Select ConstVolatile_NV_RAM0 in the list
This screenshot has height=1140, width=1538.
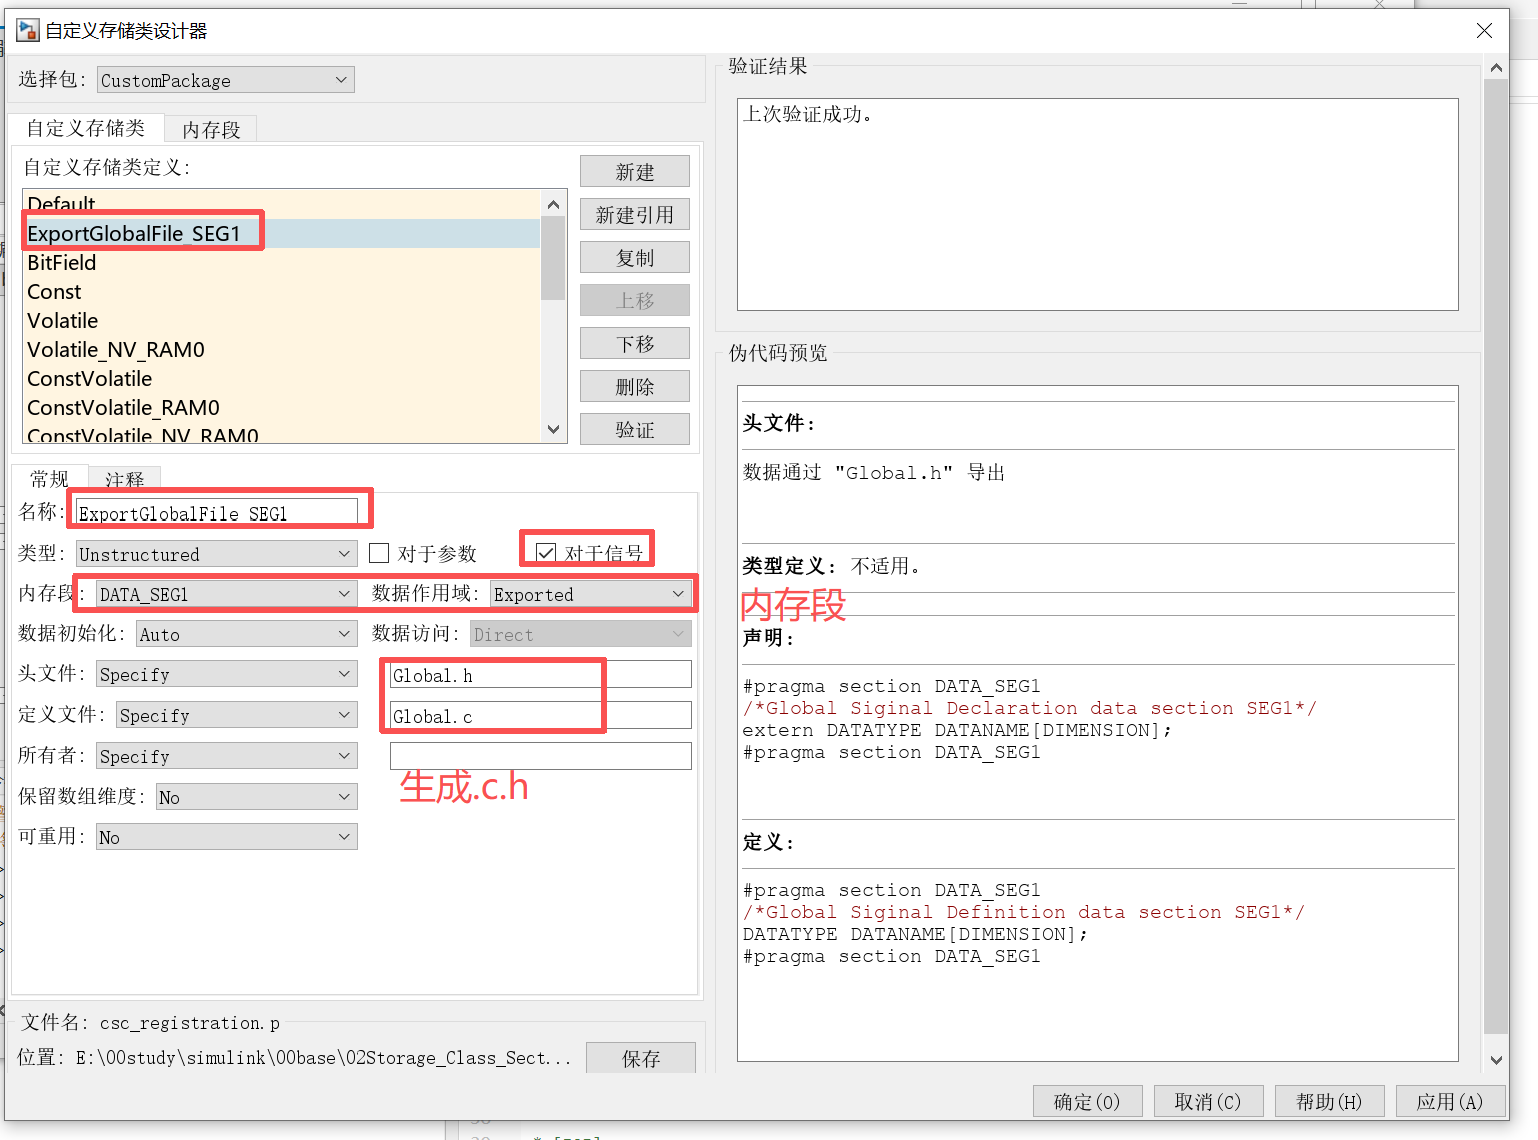(281, 435)
